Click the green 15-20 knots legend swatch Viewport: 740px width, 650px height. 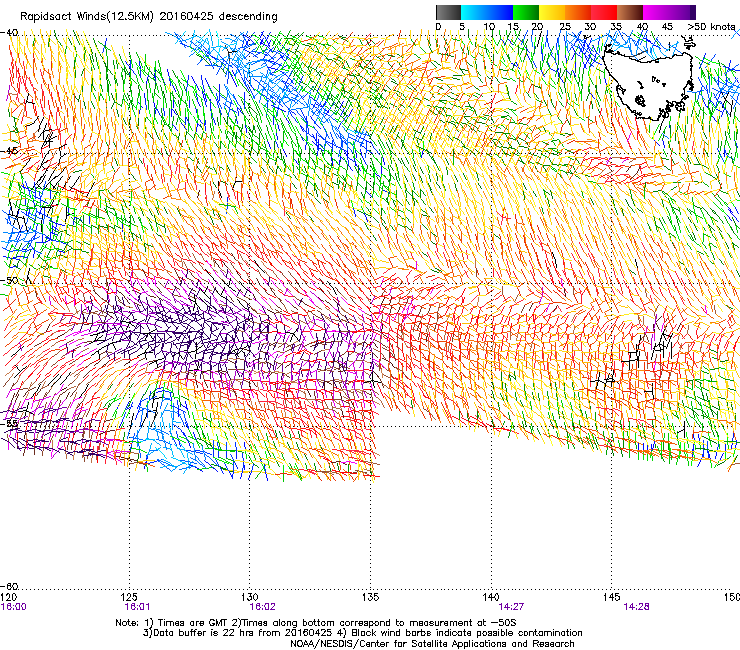pyautogui.click(x=526, y=12)
